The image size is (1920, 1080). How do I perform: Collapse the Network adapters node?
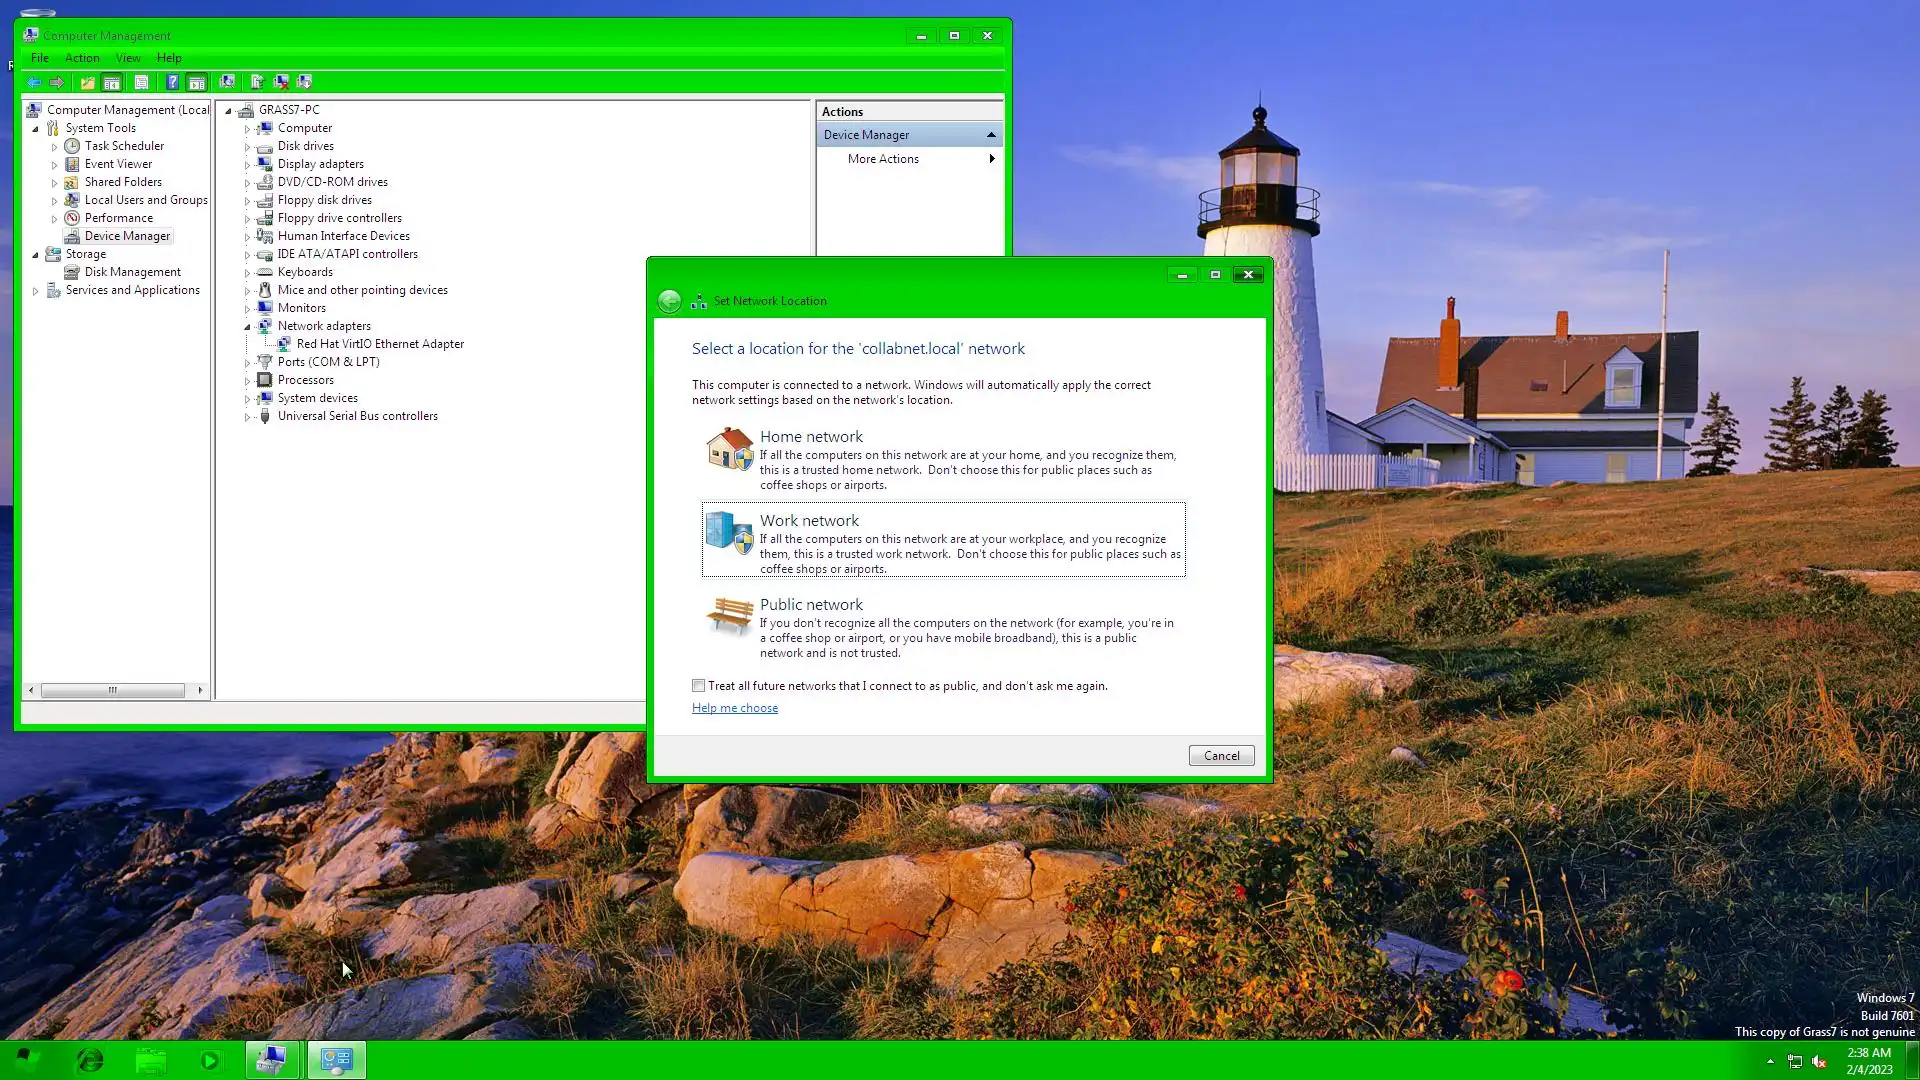pos(247,327)
